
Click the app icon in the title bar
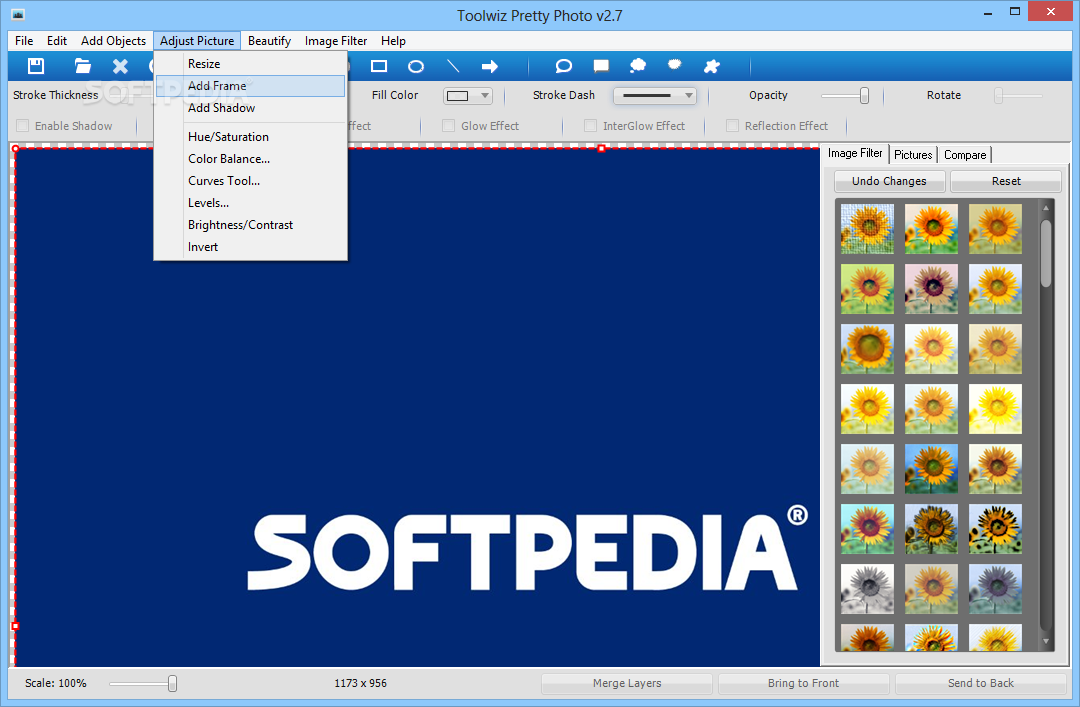(x=18, y=14)
